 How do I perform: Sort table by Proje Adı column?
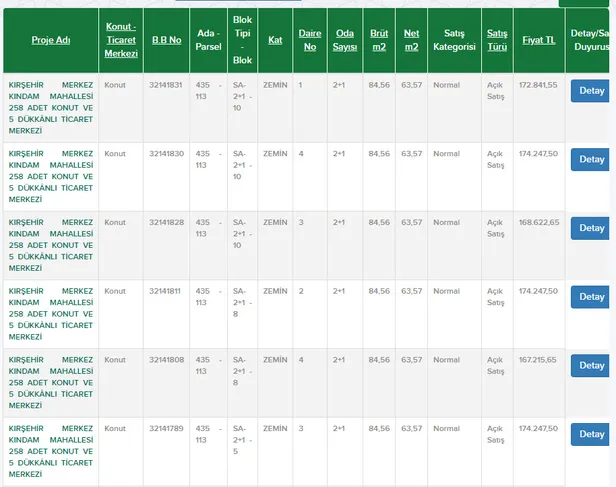50,40
